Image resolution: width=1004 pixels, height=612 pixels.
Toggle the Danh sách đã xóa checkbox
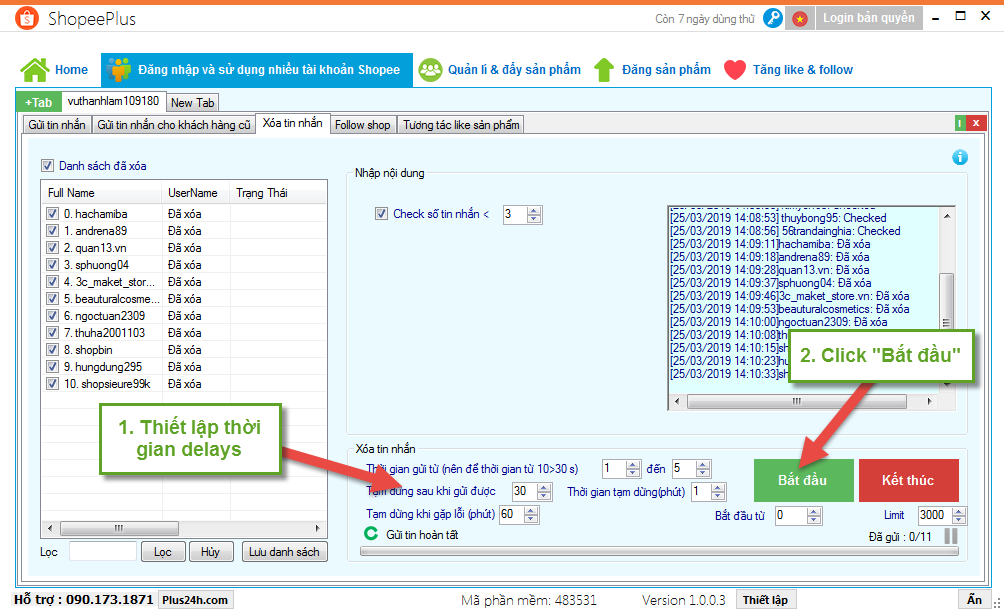(x=47, y=166)
